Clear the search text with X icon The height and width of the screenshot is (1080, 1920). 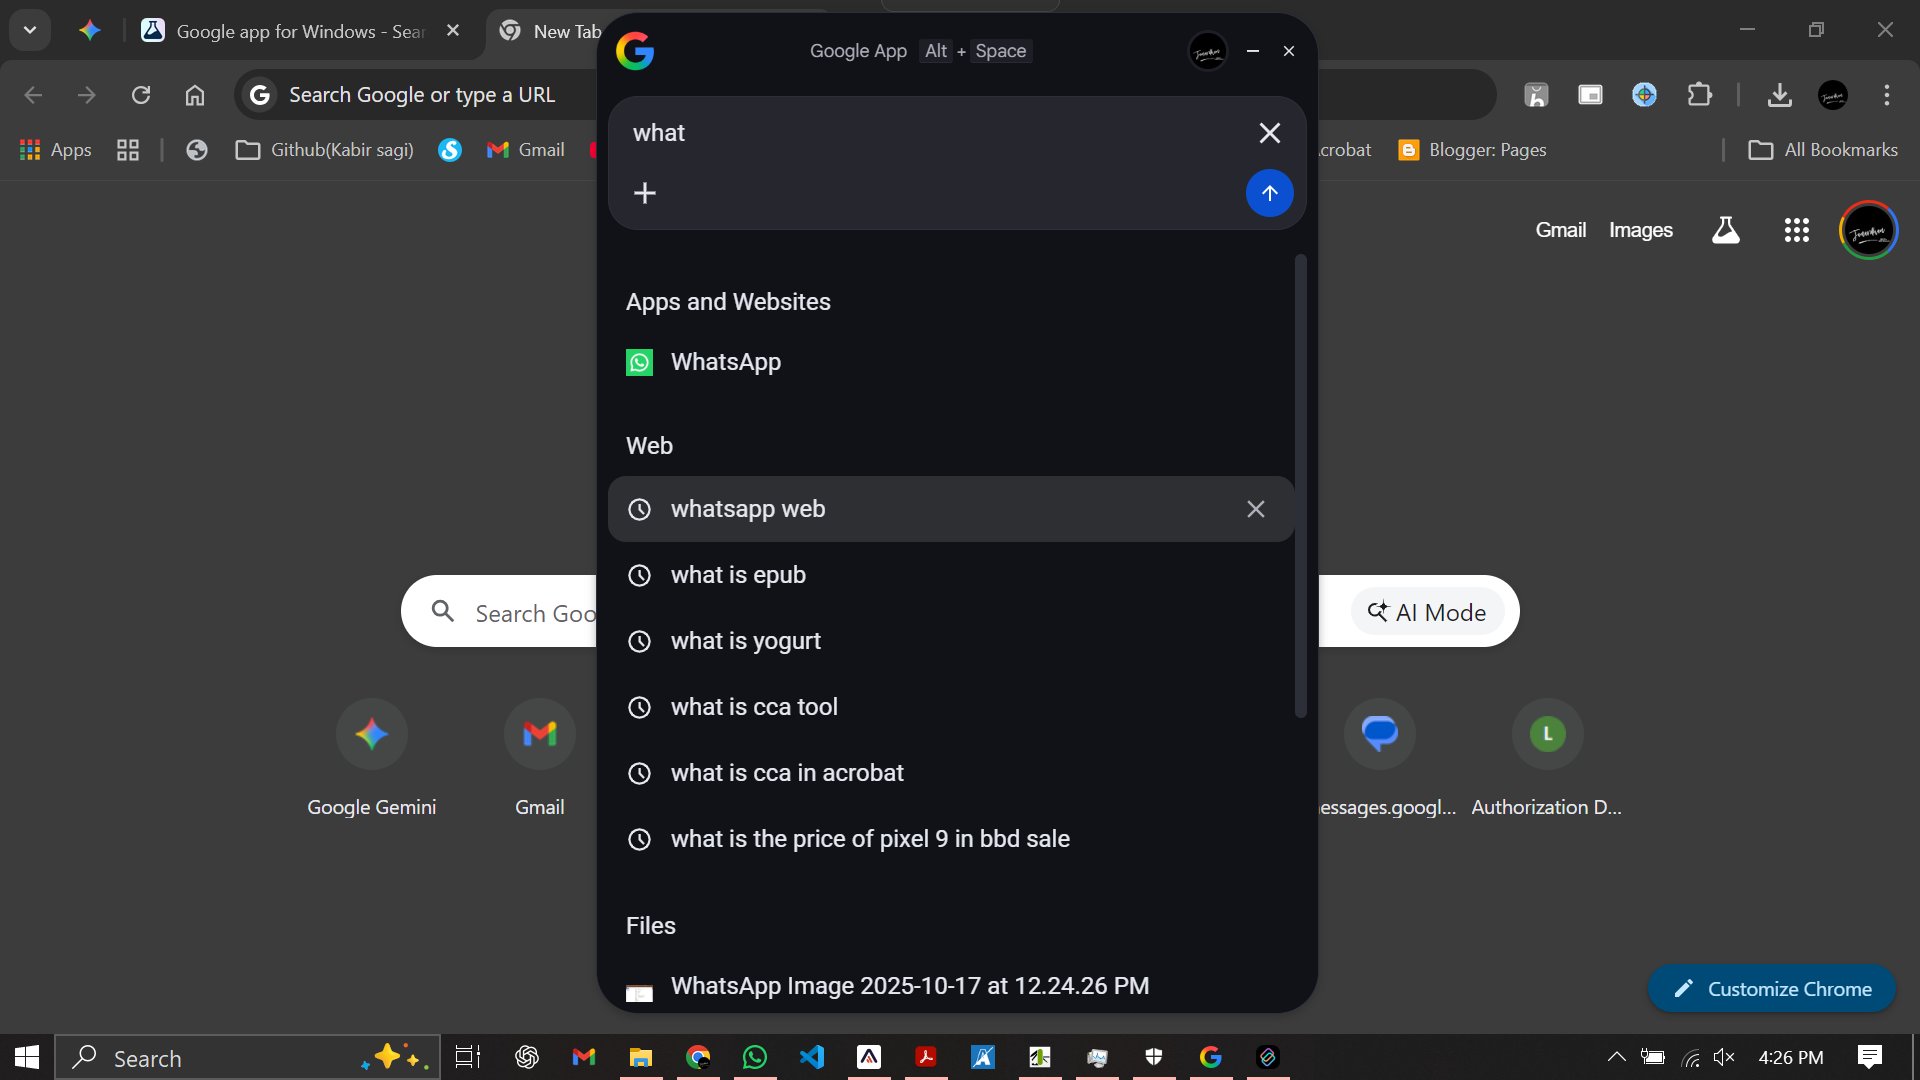pyautogui.click(x=1269, y=133)
